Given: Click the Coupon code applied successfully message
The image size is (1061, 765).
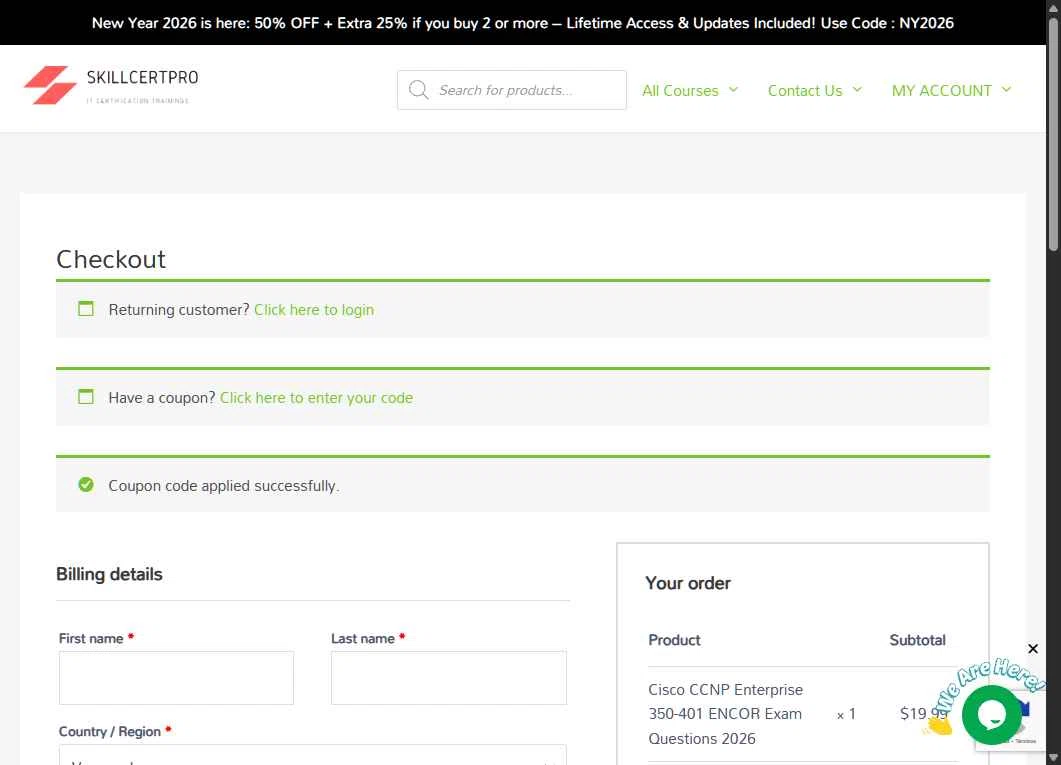Looking at the screenshot, I should click(x=224, y=486).
